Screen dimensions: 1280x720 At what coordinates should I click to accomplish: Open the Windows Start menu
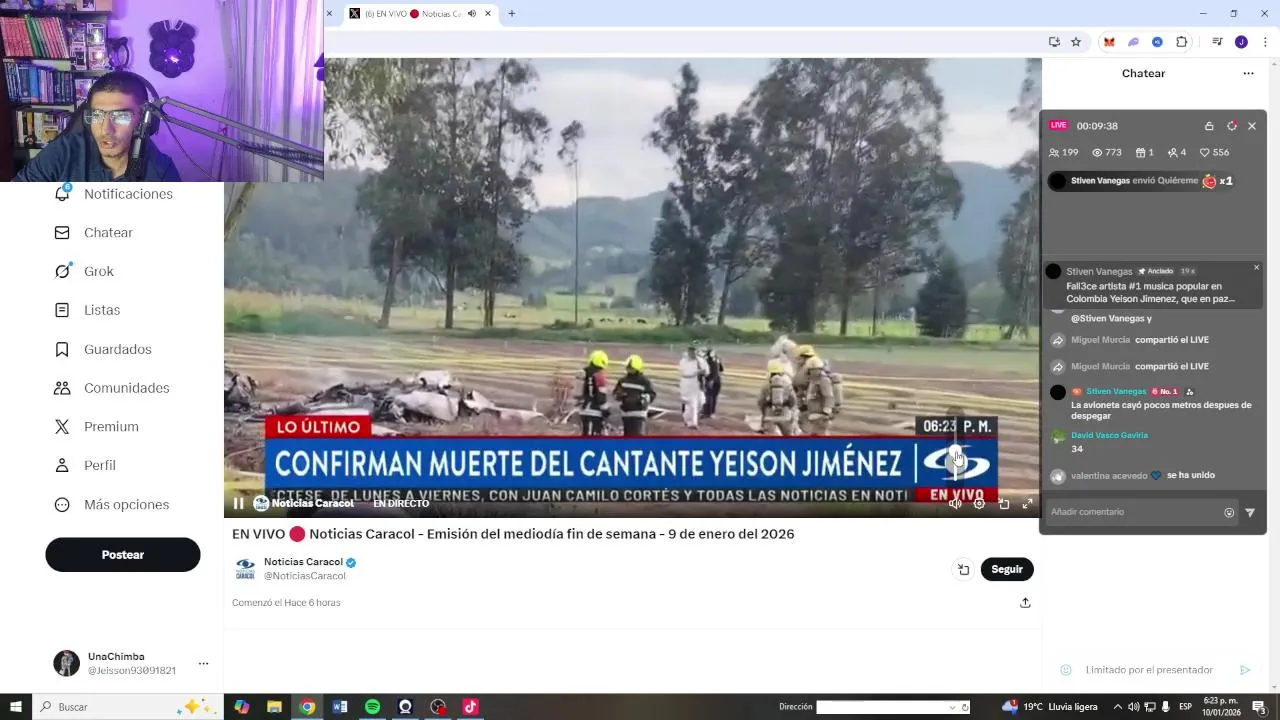coord(15,707)
